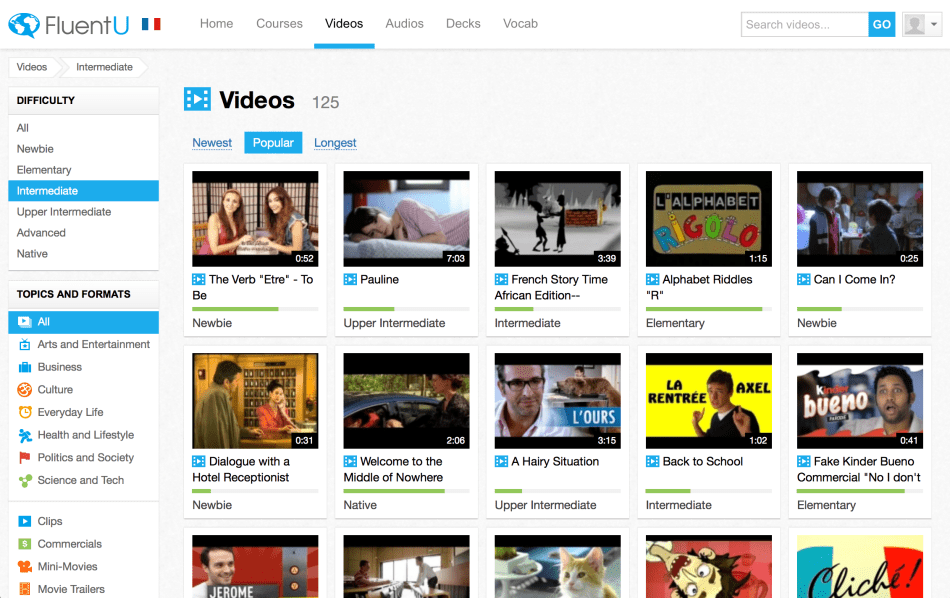
Task: Switch to the Newest sort tab
Action: [212, 142]
